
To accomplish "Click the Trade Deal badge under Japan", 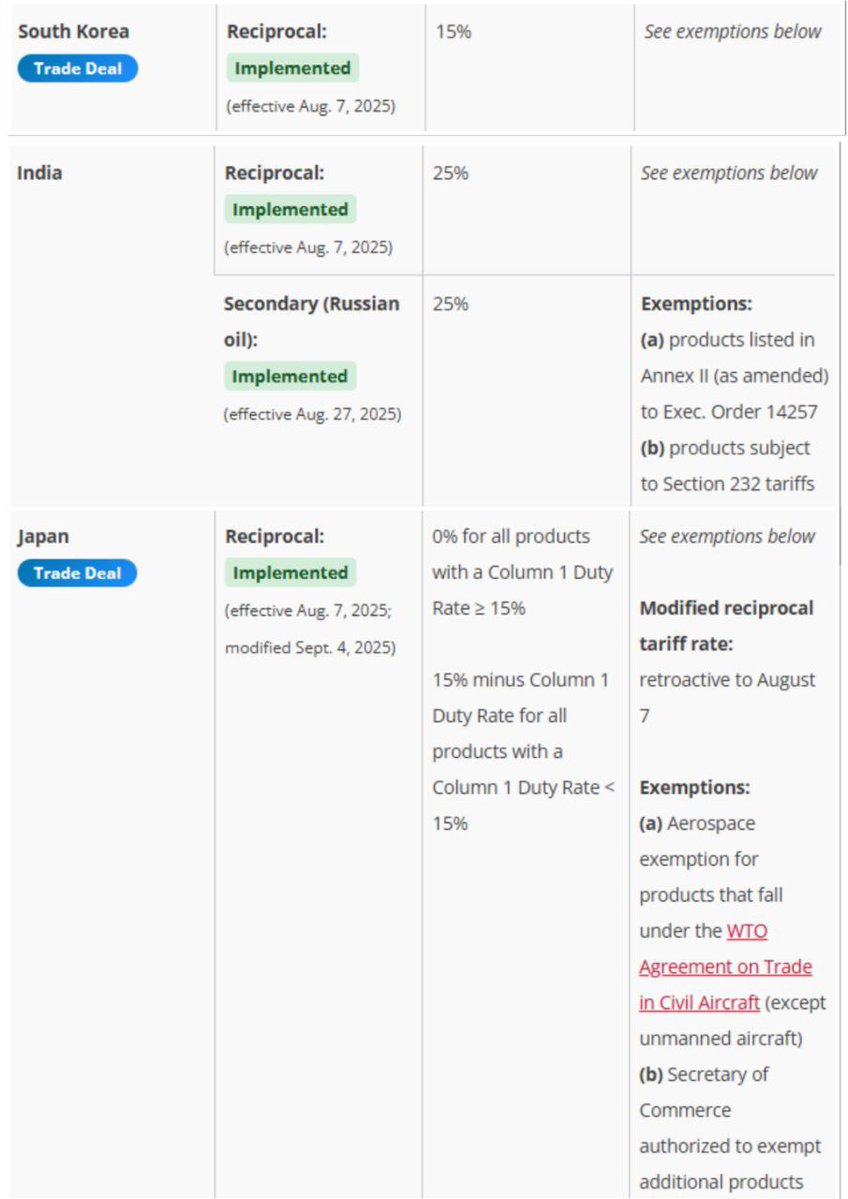I will (x=78, y=573).
